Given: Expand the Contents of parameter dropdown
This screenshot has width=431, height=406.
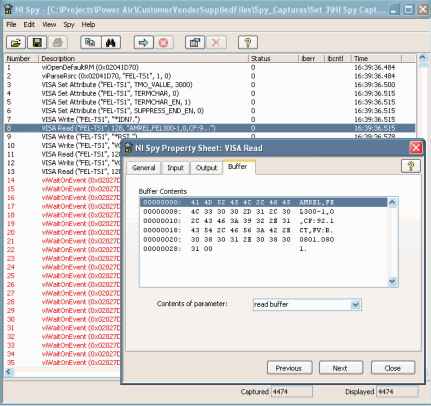Looking at the screenshot, I should pyautogui.click(x=356, y=304).
